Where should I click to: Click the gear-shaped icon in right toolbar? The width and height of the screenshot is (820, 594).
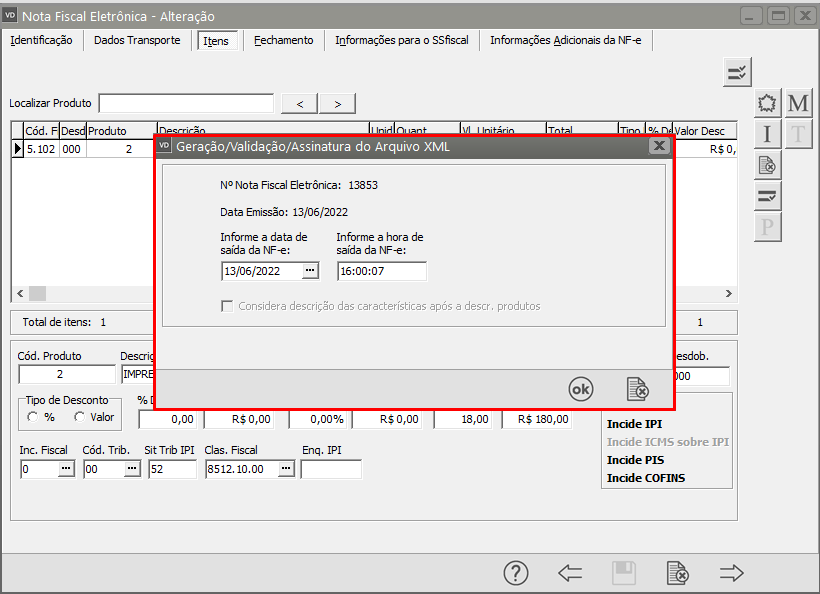767,104
